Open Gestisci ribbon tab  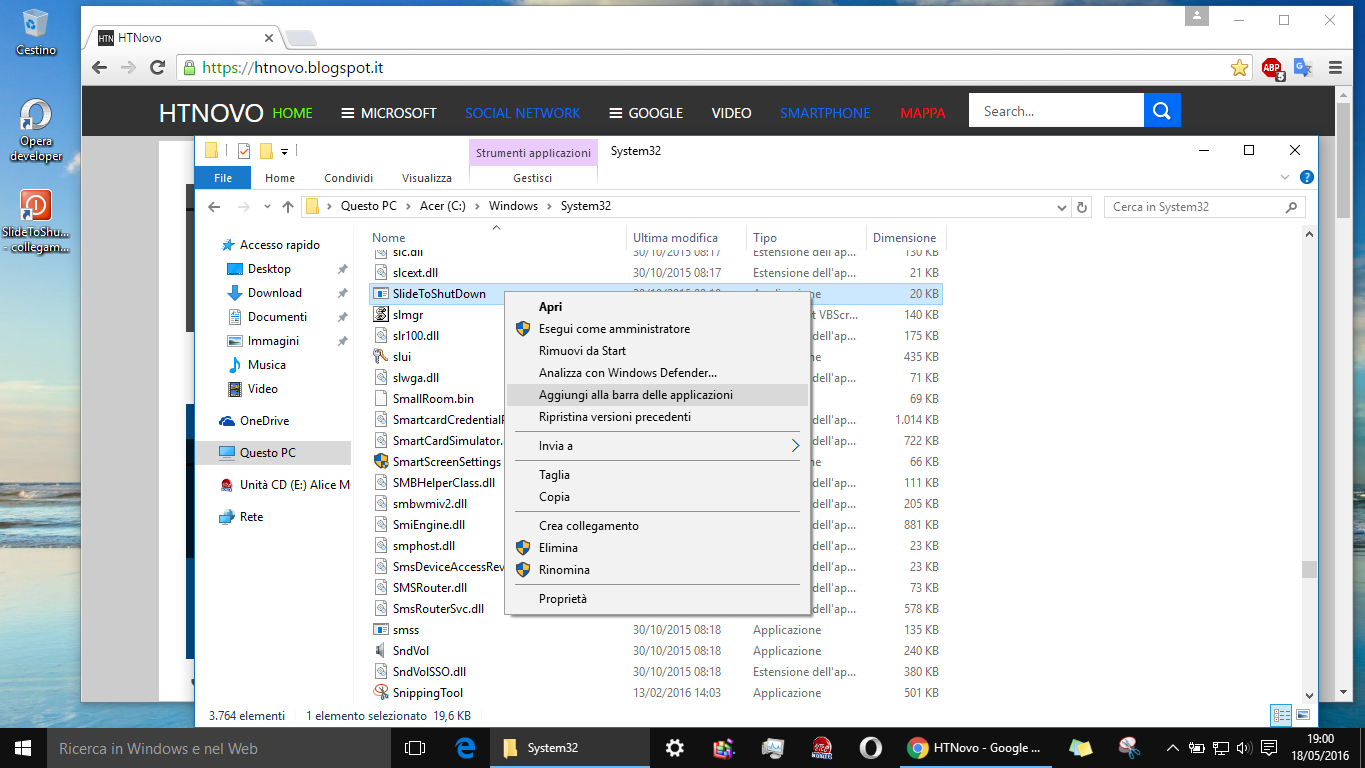(x=533, y=178)
